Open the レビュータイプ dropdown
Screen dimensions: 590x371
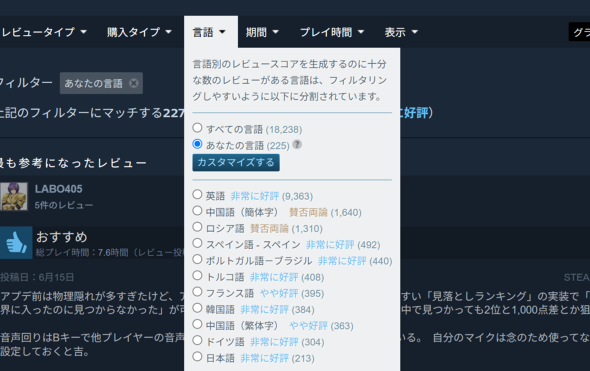44,32
